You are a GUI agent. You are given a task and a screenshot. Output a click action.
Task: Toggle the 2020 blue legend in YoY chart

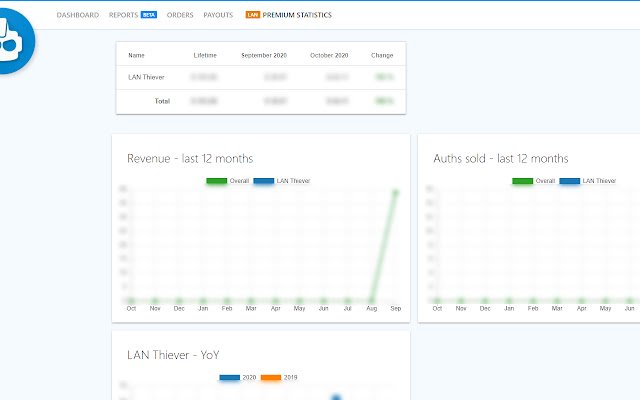point(238,378)
